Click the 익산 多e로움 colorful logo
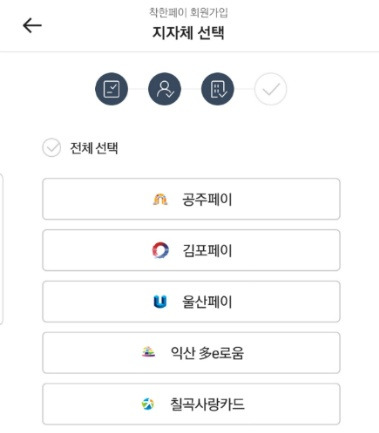The image size is (379, 433). [148, 352]
